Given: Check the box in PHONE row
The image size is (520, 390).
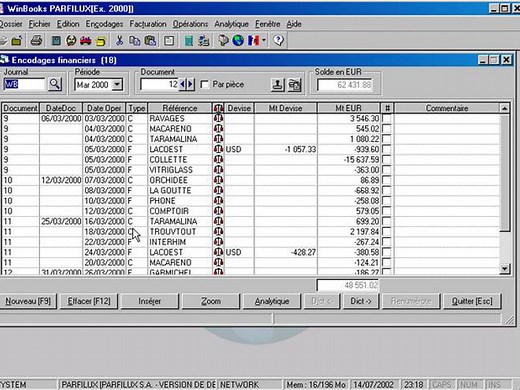Looking at the screenshot, I should [387, 201].
